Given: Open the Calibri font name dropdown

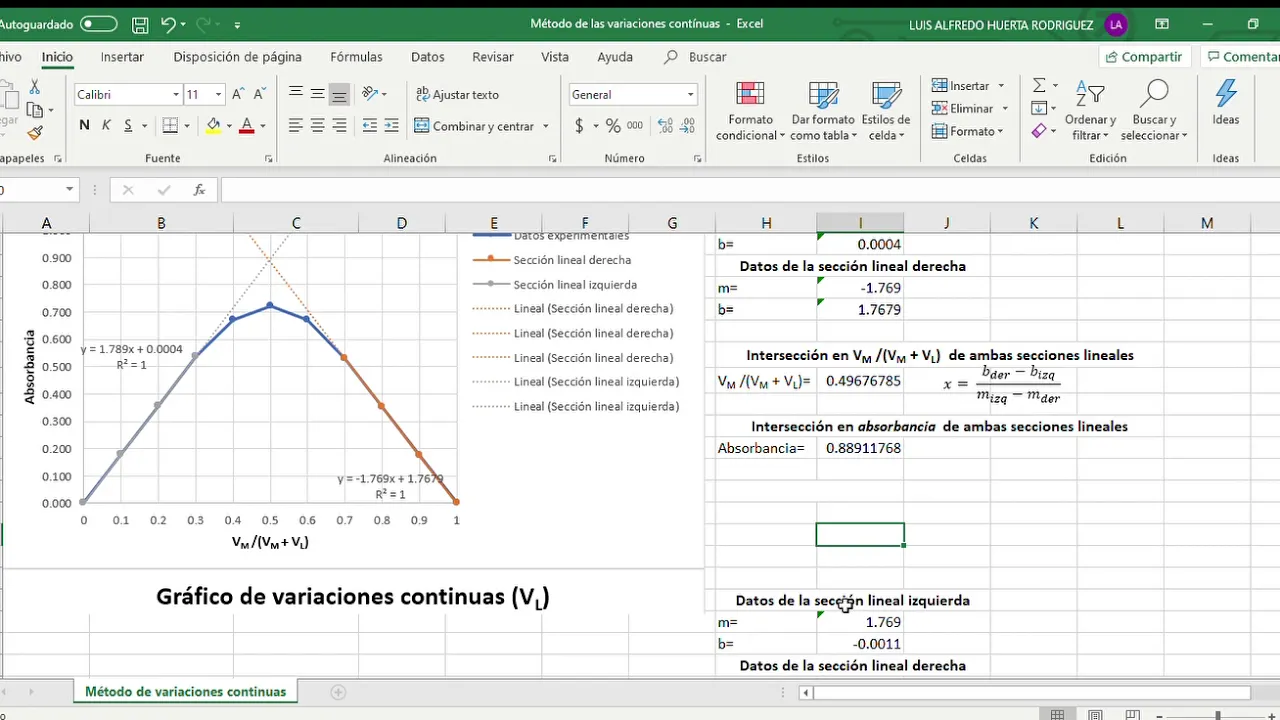Looking at the screenshot, I should pos(176,95).
